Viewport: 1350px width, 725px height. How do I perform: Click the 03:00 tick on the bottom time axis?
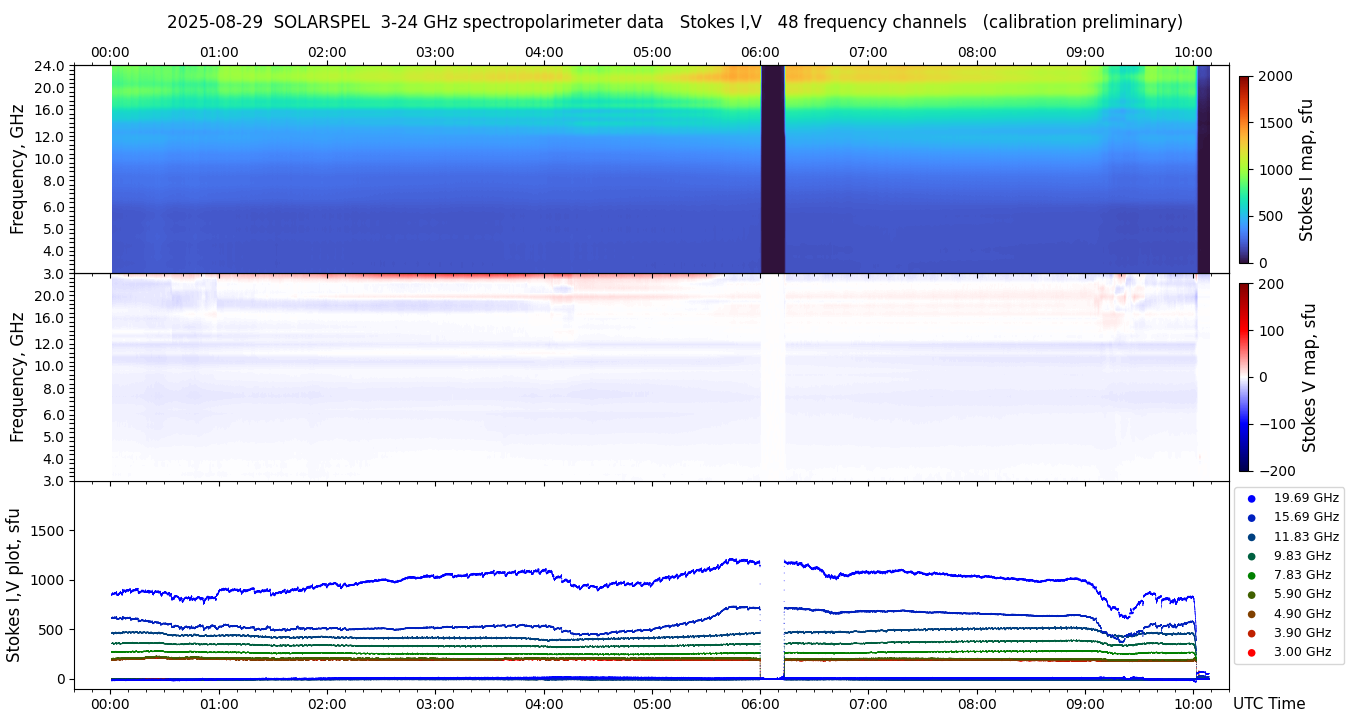(x=435, y=704)
